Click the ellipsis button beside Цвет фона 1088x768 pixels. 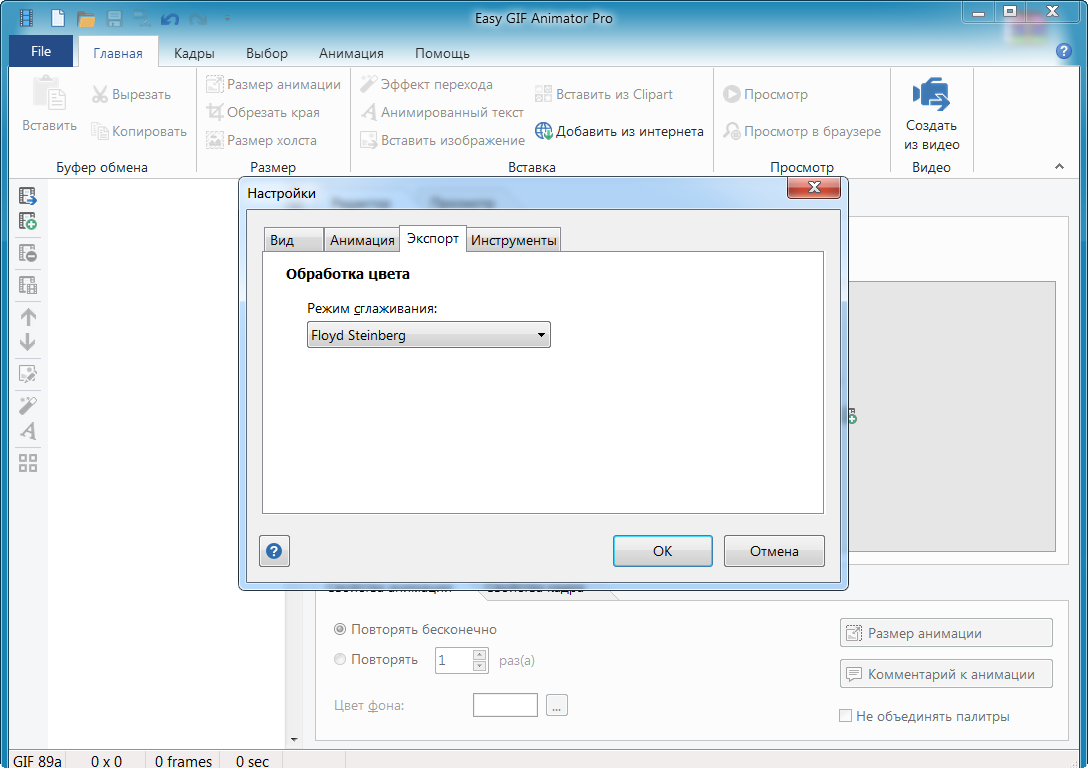(556, 705)
